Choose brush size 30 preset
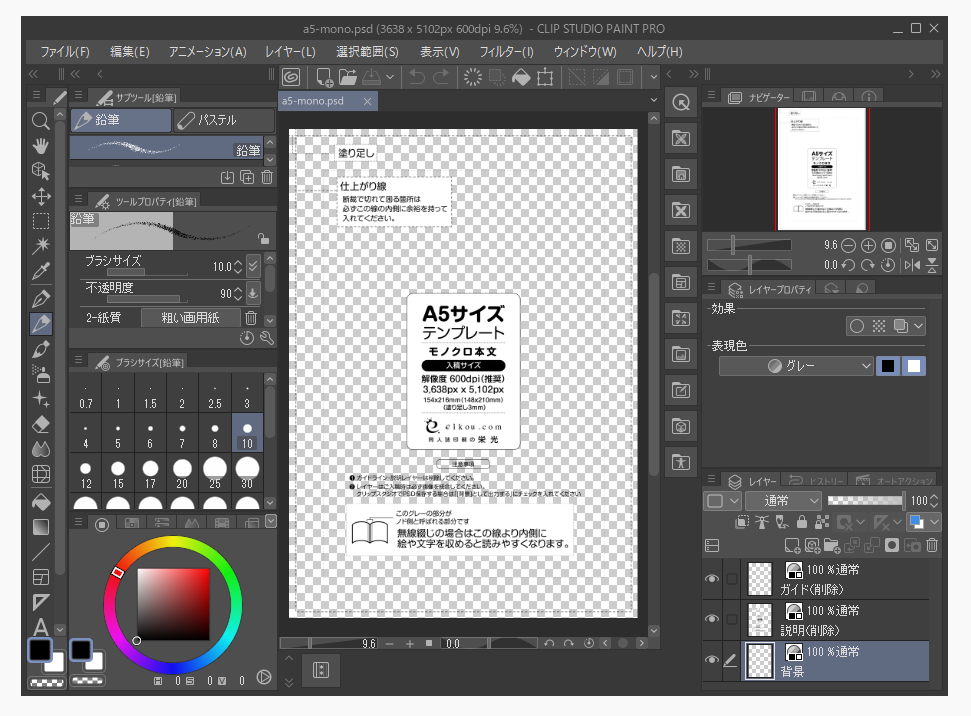Viewport: 971px width, 716px height. click(x=247, y=473)
